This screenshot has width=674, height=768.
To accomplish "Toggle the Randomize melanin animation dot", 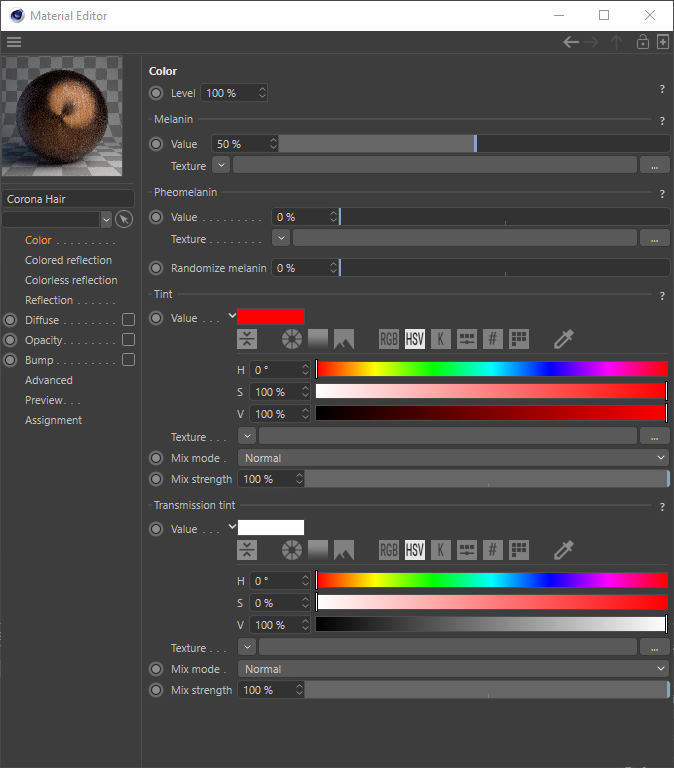I will pos(156,268).
